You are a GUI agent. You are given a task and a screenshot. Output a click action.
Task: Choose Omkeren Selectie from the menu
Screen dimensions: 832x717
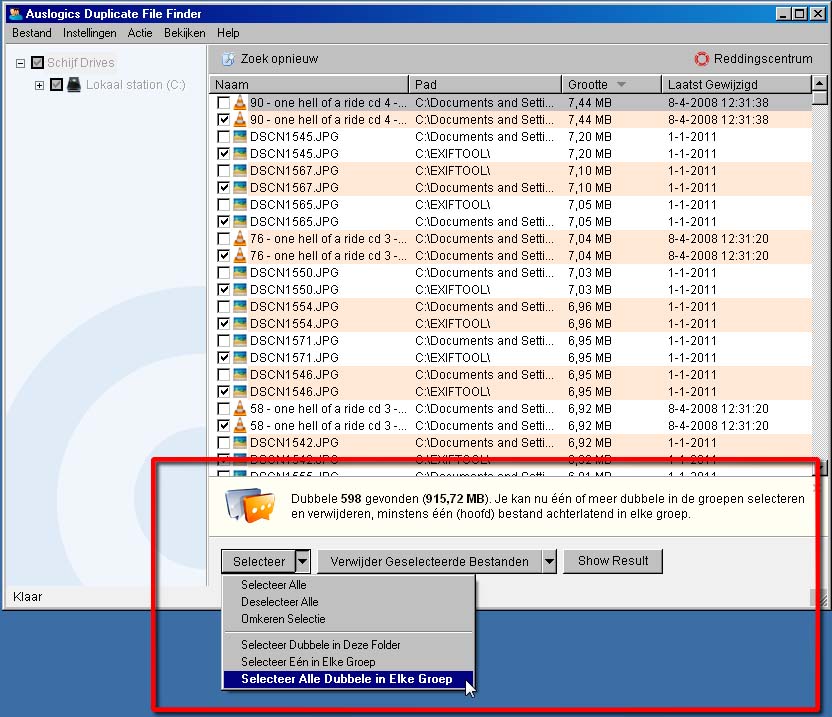click(x=348, y=619)
